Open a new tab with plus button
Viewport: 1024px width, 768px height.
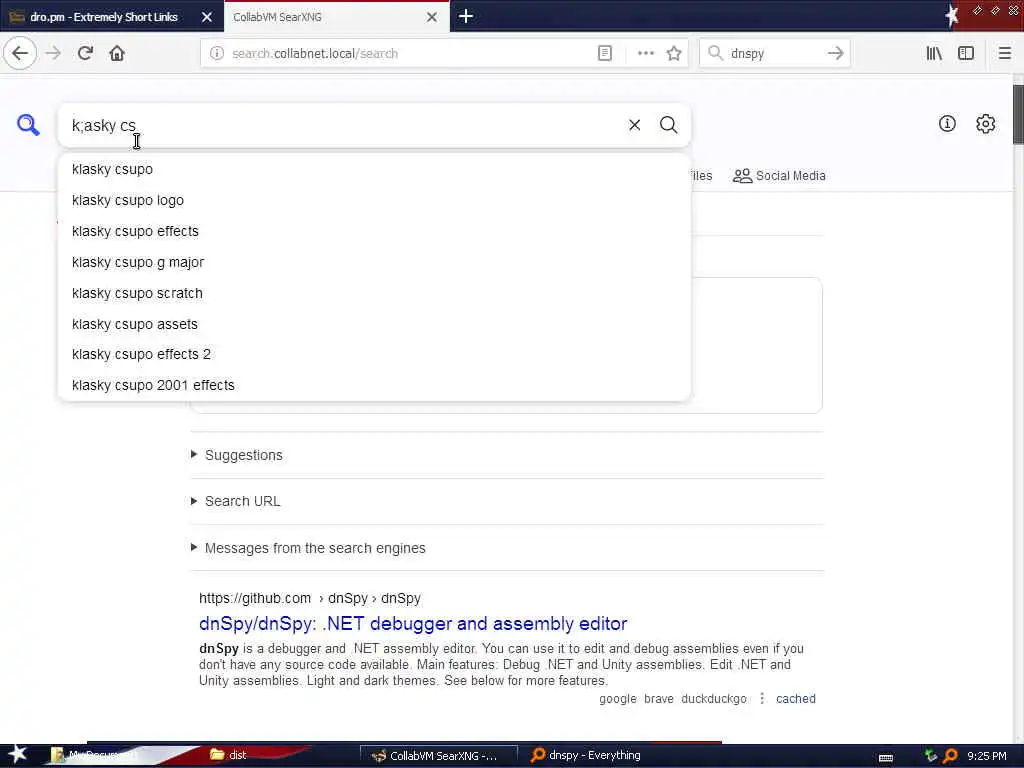click(466, 16)
